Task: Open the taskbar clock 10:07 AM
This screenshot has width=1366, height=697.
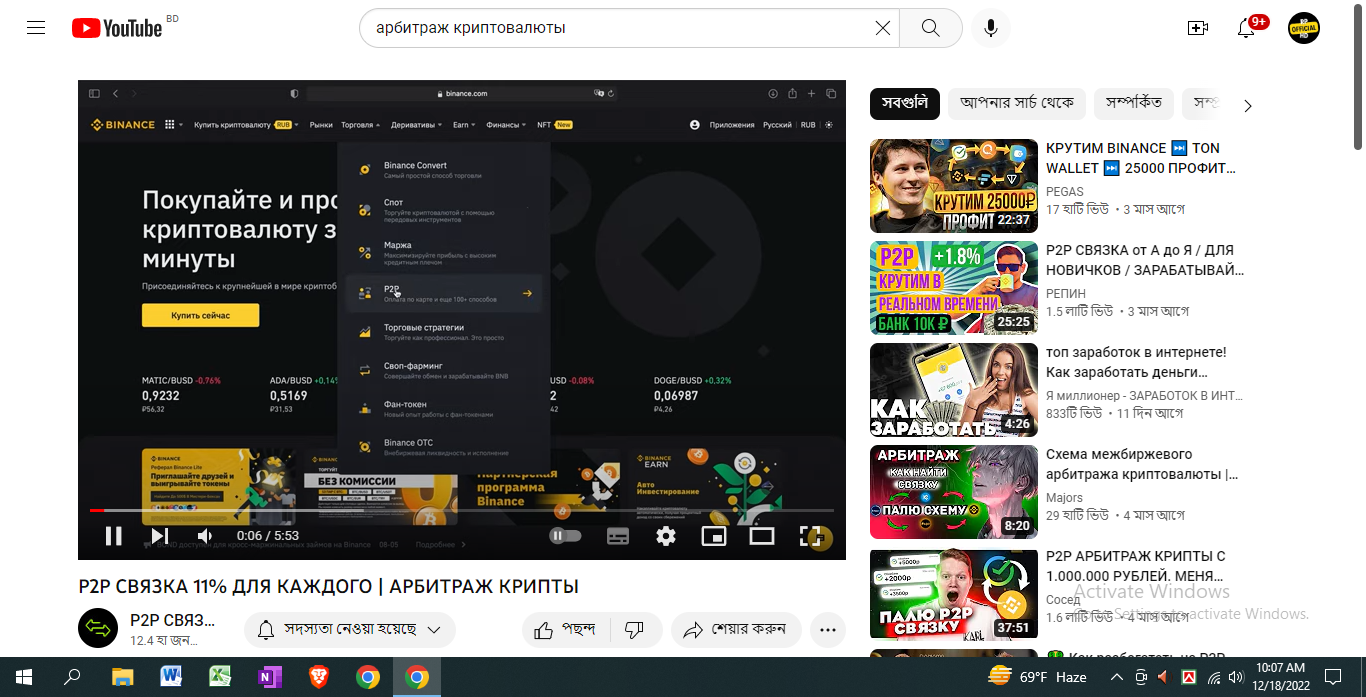Action: [x=1281, y=677]
